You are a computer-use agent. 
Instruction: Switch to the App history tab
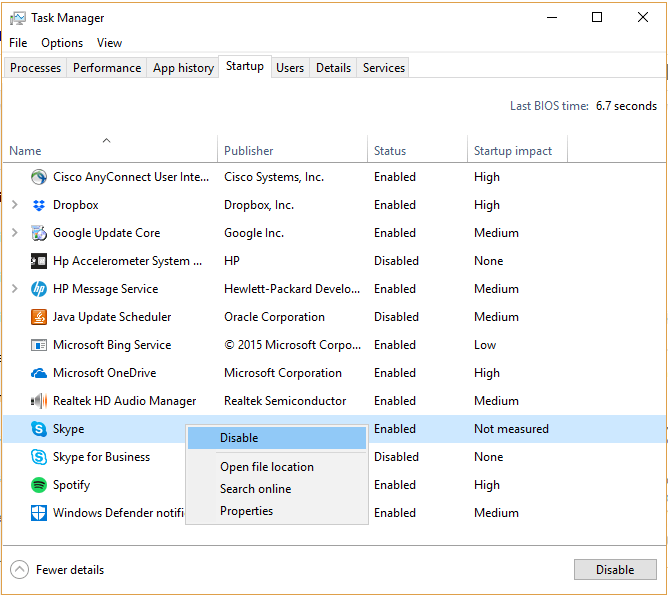tap(183, 68)
